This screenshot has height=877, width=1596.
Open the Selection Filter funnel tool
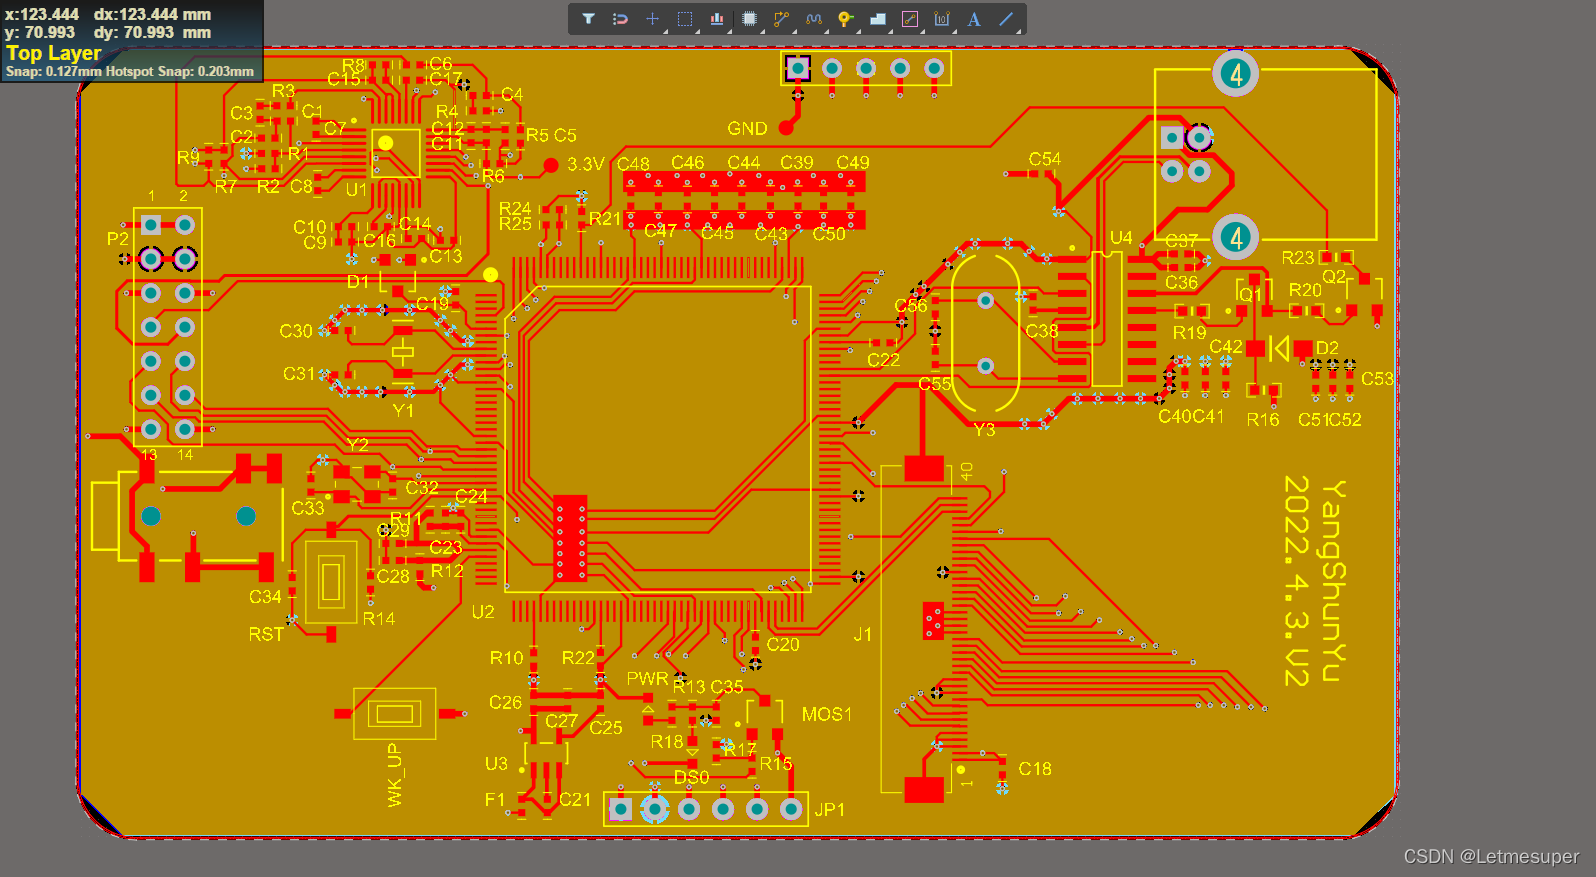pyautogui.click(x=588, y=19)
